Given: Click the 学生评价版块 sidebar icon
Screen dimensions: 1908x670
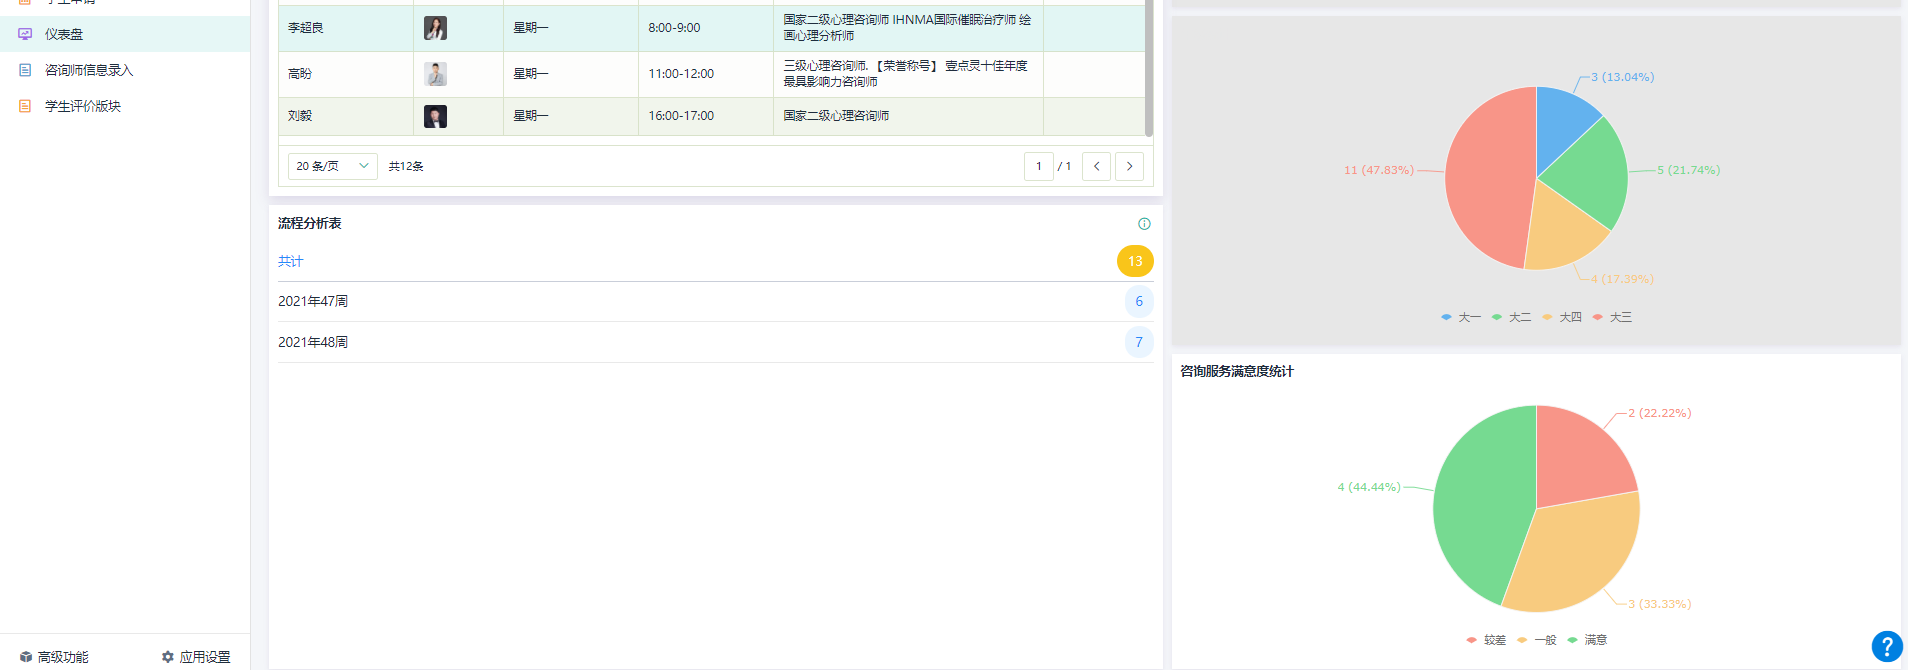Looking at the screenshot, I should [25, 106].
